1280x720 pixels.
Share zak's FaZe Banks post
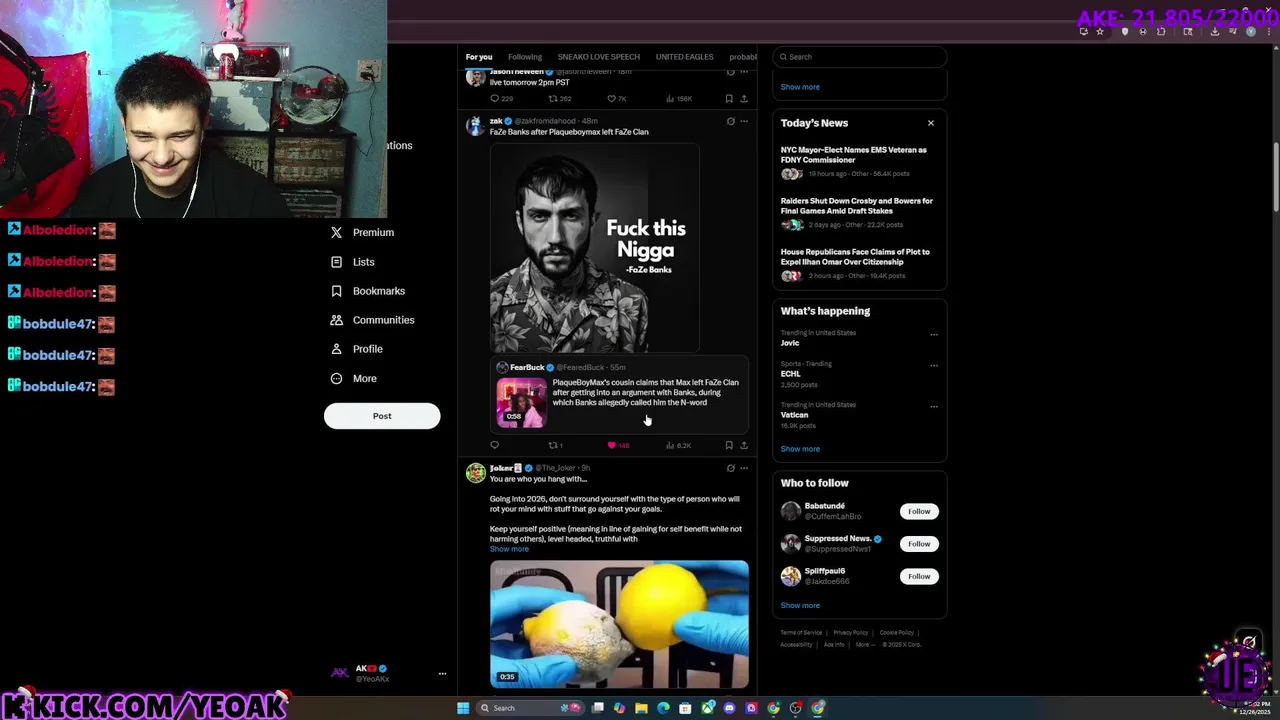tap(743, 445)
